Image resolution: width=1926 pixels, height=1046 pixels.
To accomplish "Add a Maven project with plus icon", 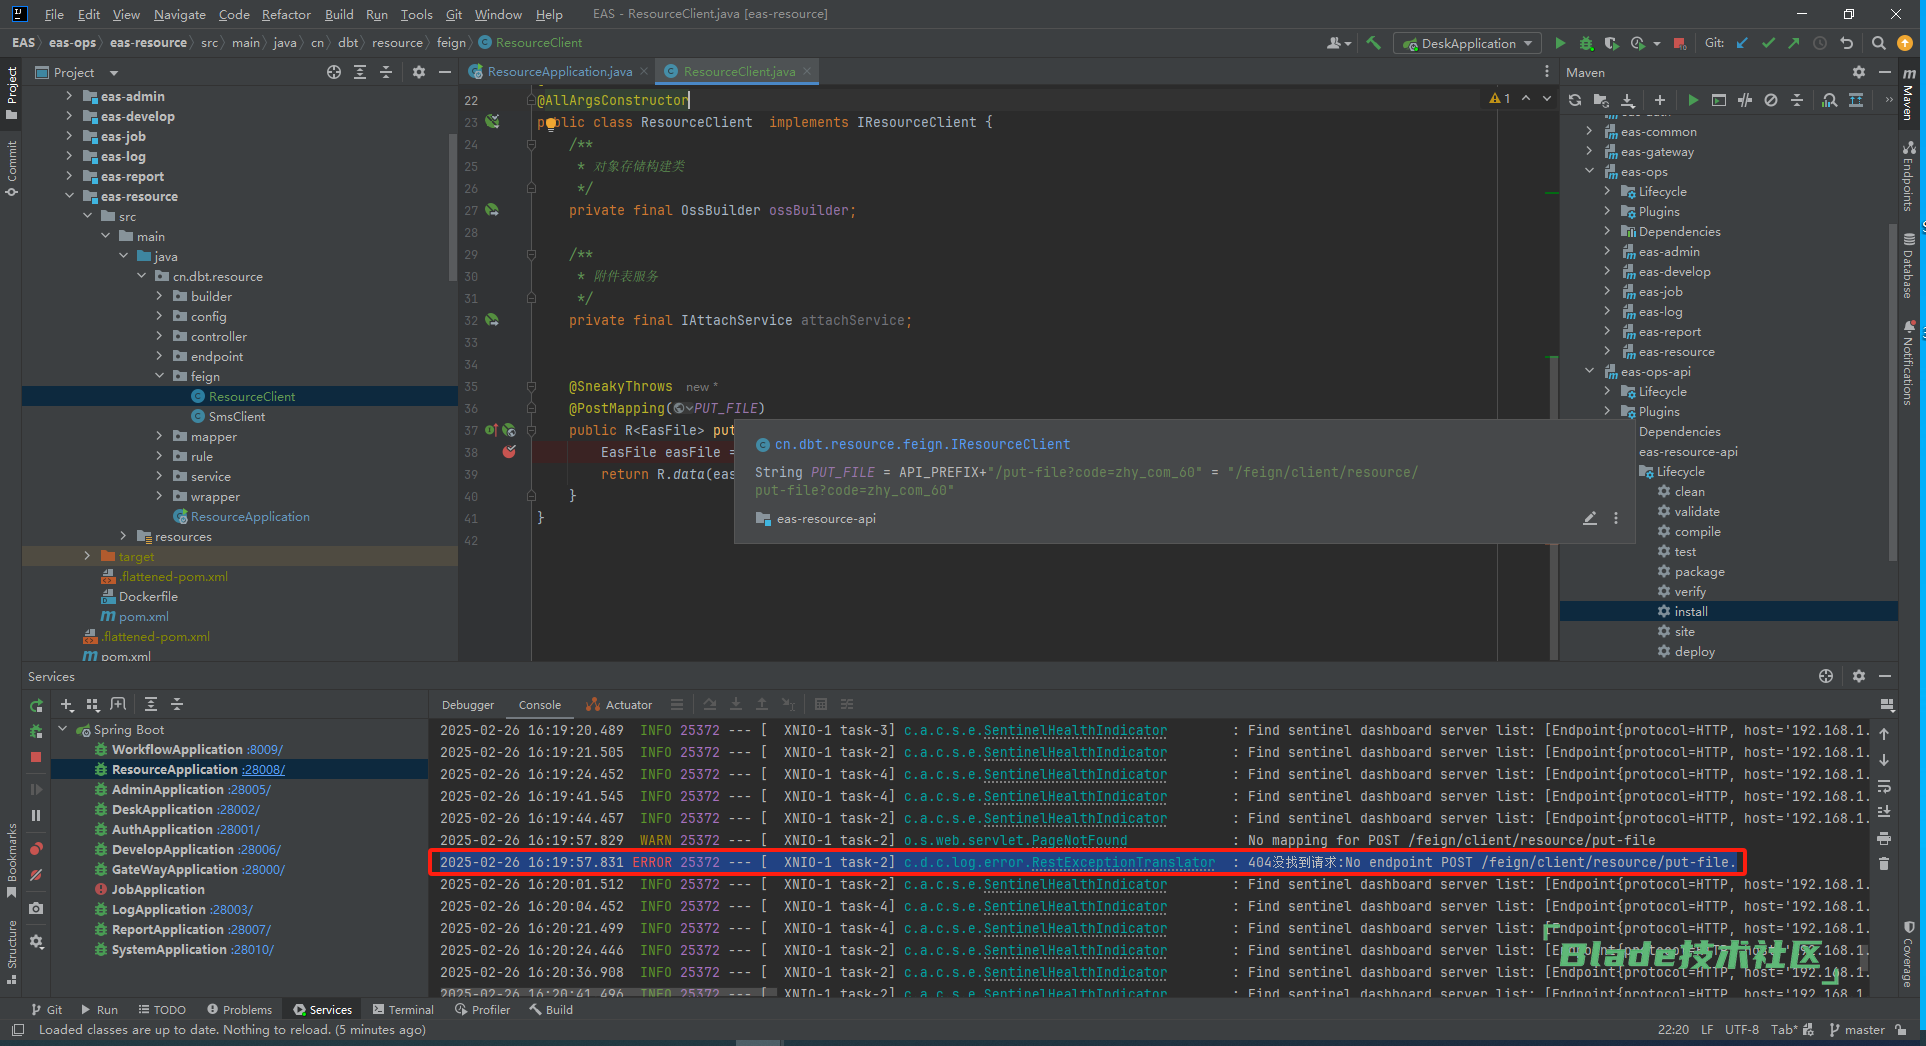I will click(x=1660, y=100).
